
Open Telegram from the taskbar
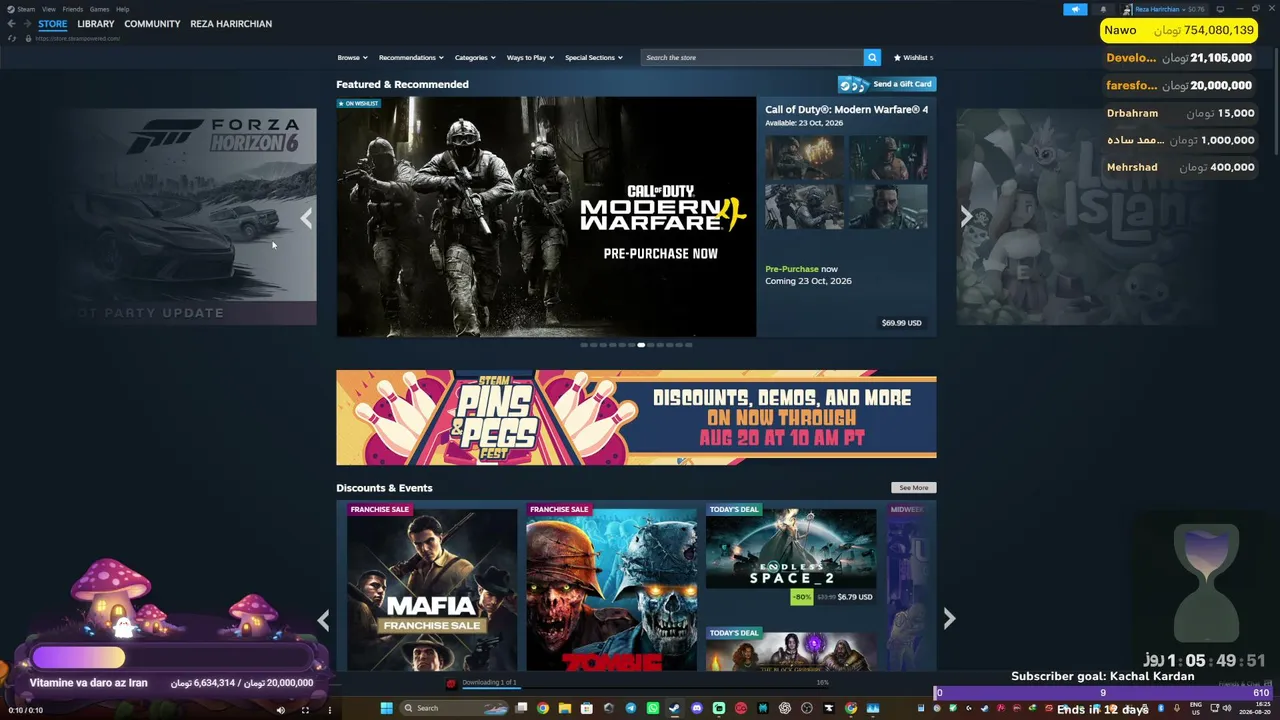[x=631, y=708]
